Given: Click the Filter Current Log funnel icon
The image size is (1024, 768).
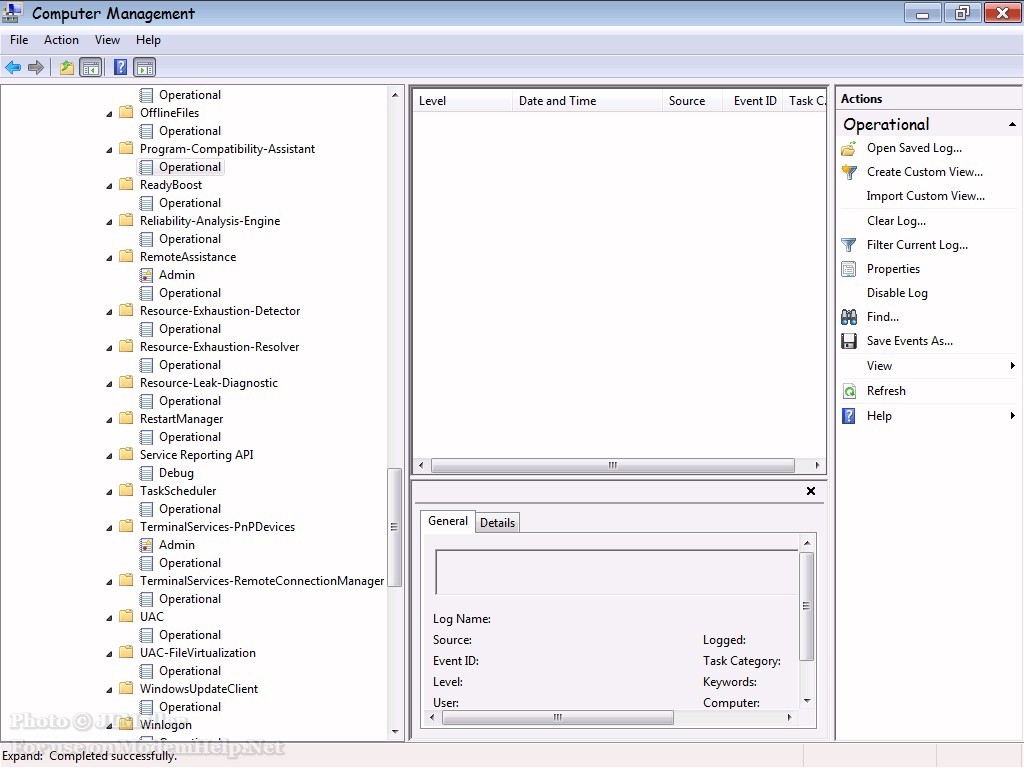Looking at the screenshot, I should point(849,245).
